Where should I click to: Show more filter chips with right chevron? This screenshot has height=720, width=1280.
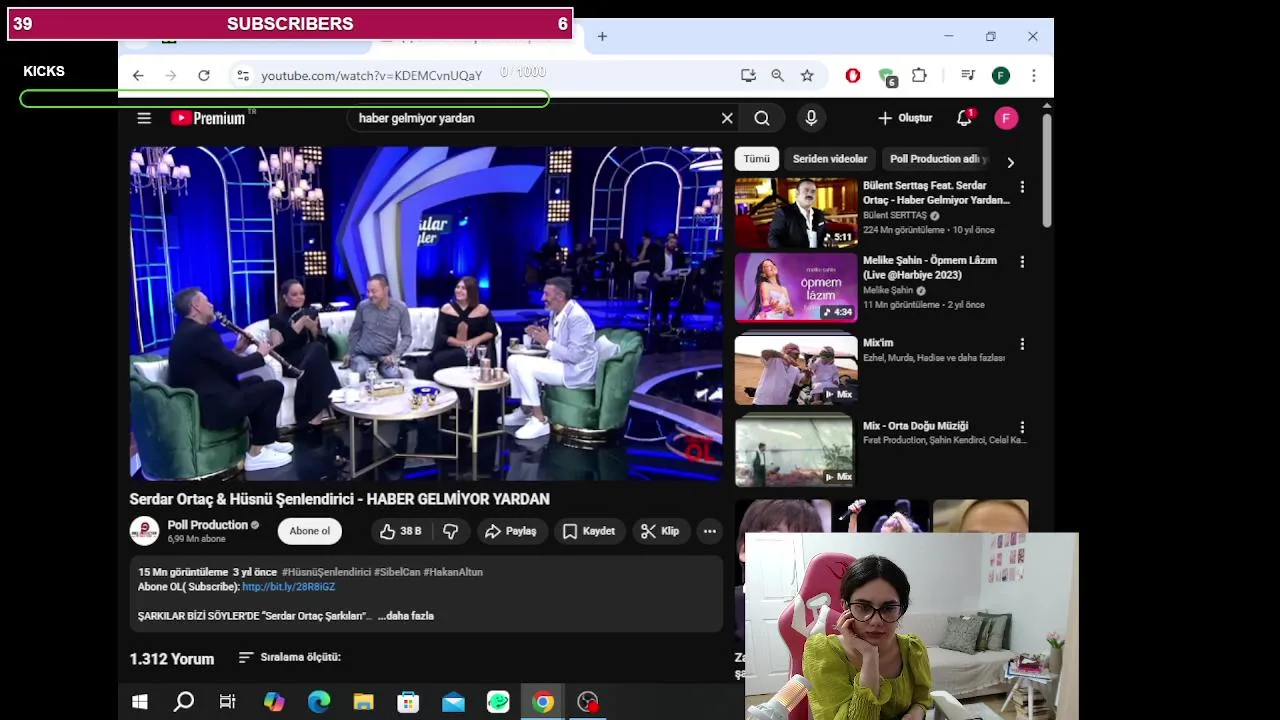[x=1010, y=162]
